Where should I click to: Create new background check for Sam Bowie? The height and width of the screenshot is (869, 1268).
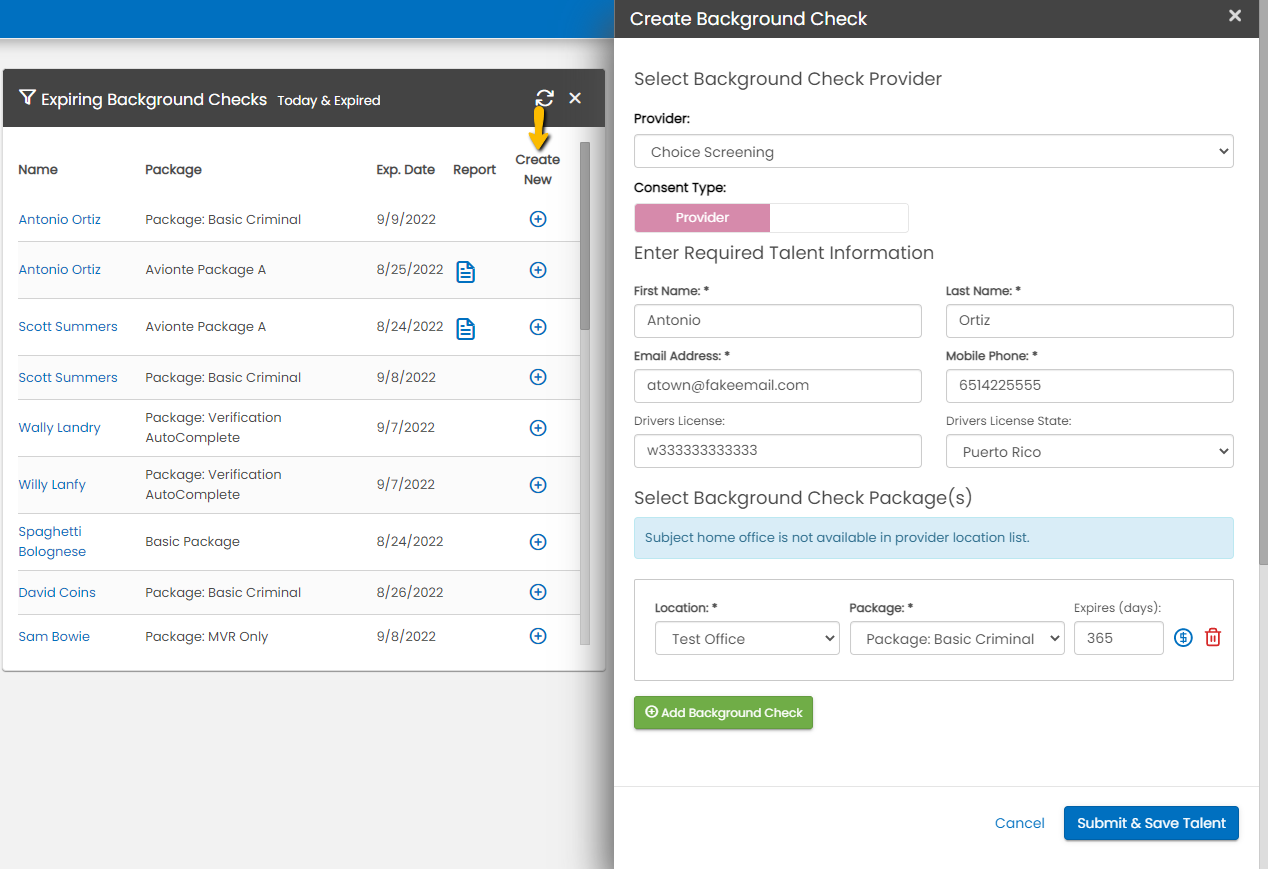538,636
